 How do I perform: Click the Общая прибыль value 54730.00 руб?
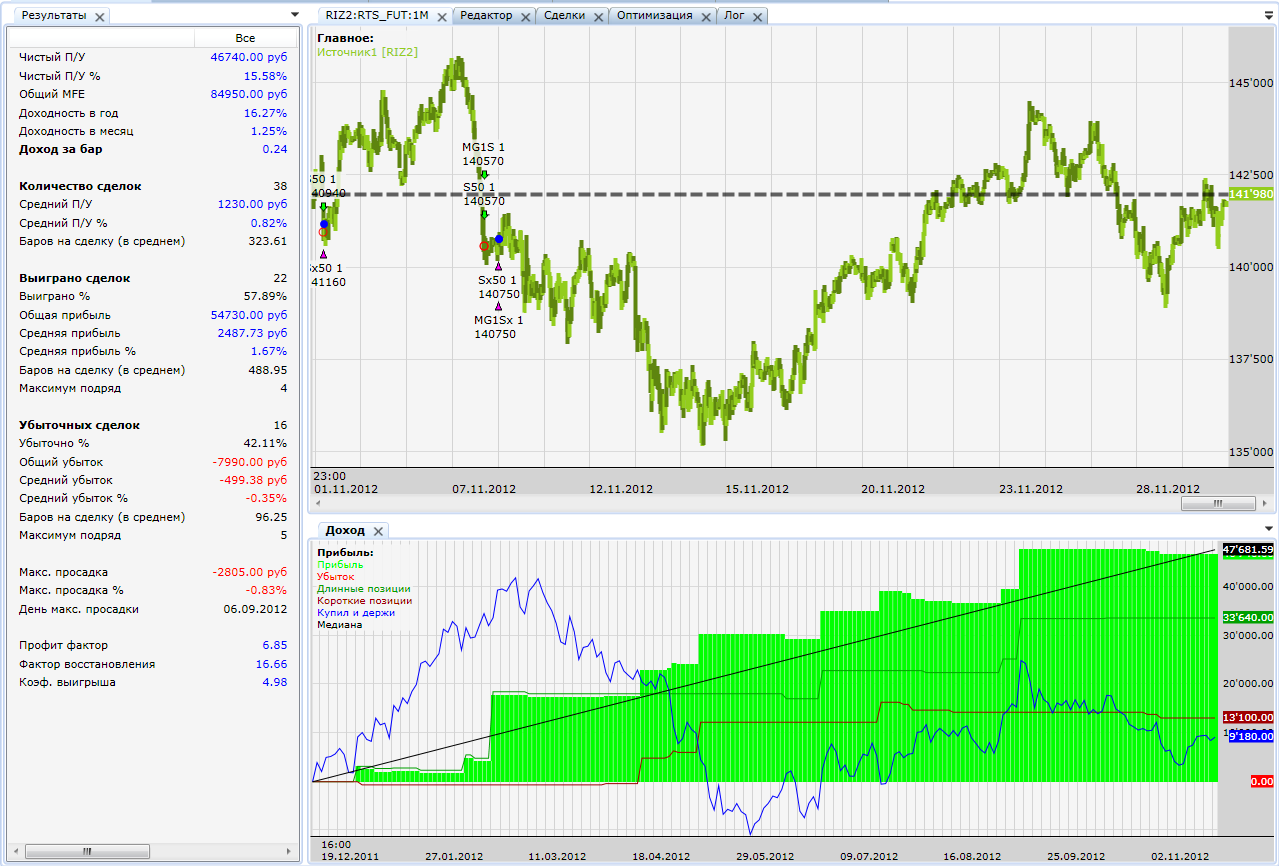click(249, 315)
